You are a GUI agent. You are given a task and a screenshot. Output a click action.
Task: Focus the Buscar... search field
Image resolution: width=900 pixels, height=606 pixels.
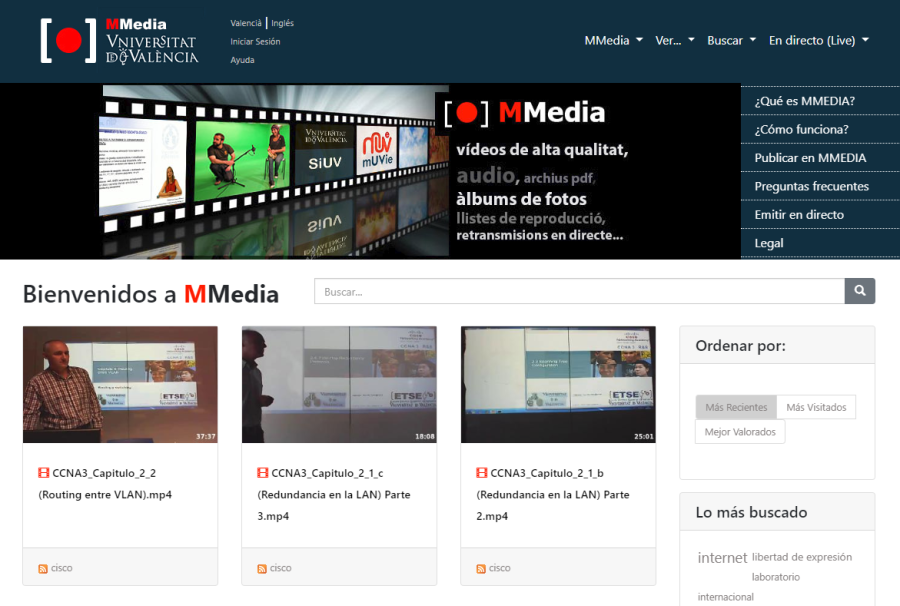[579, 291]
